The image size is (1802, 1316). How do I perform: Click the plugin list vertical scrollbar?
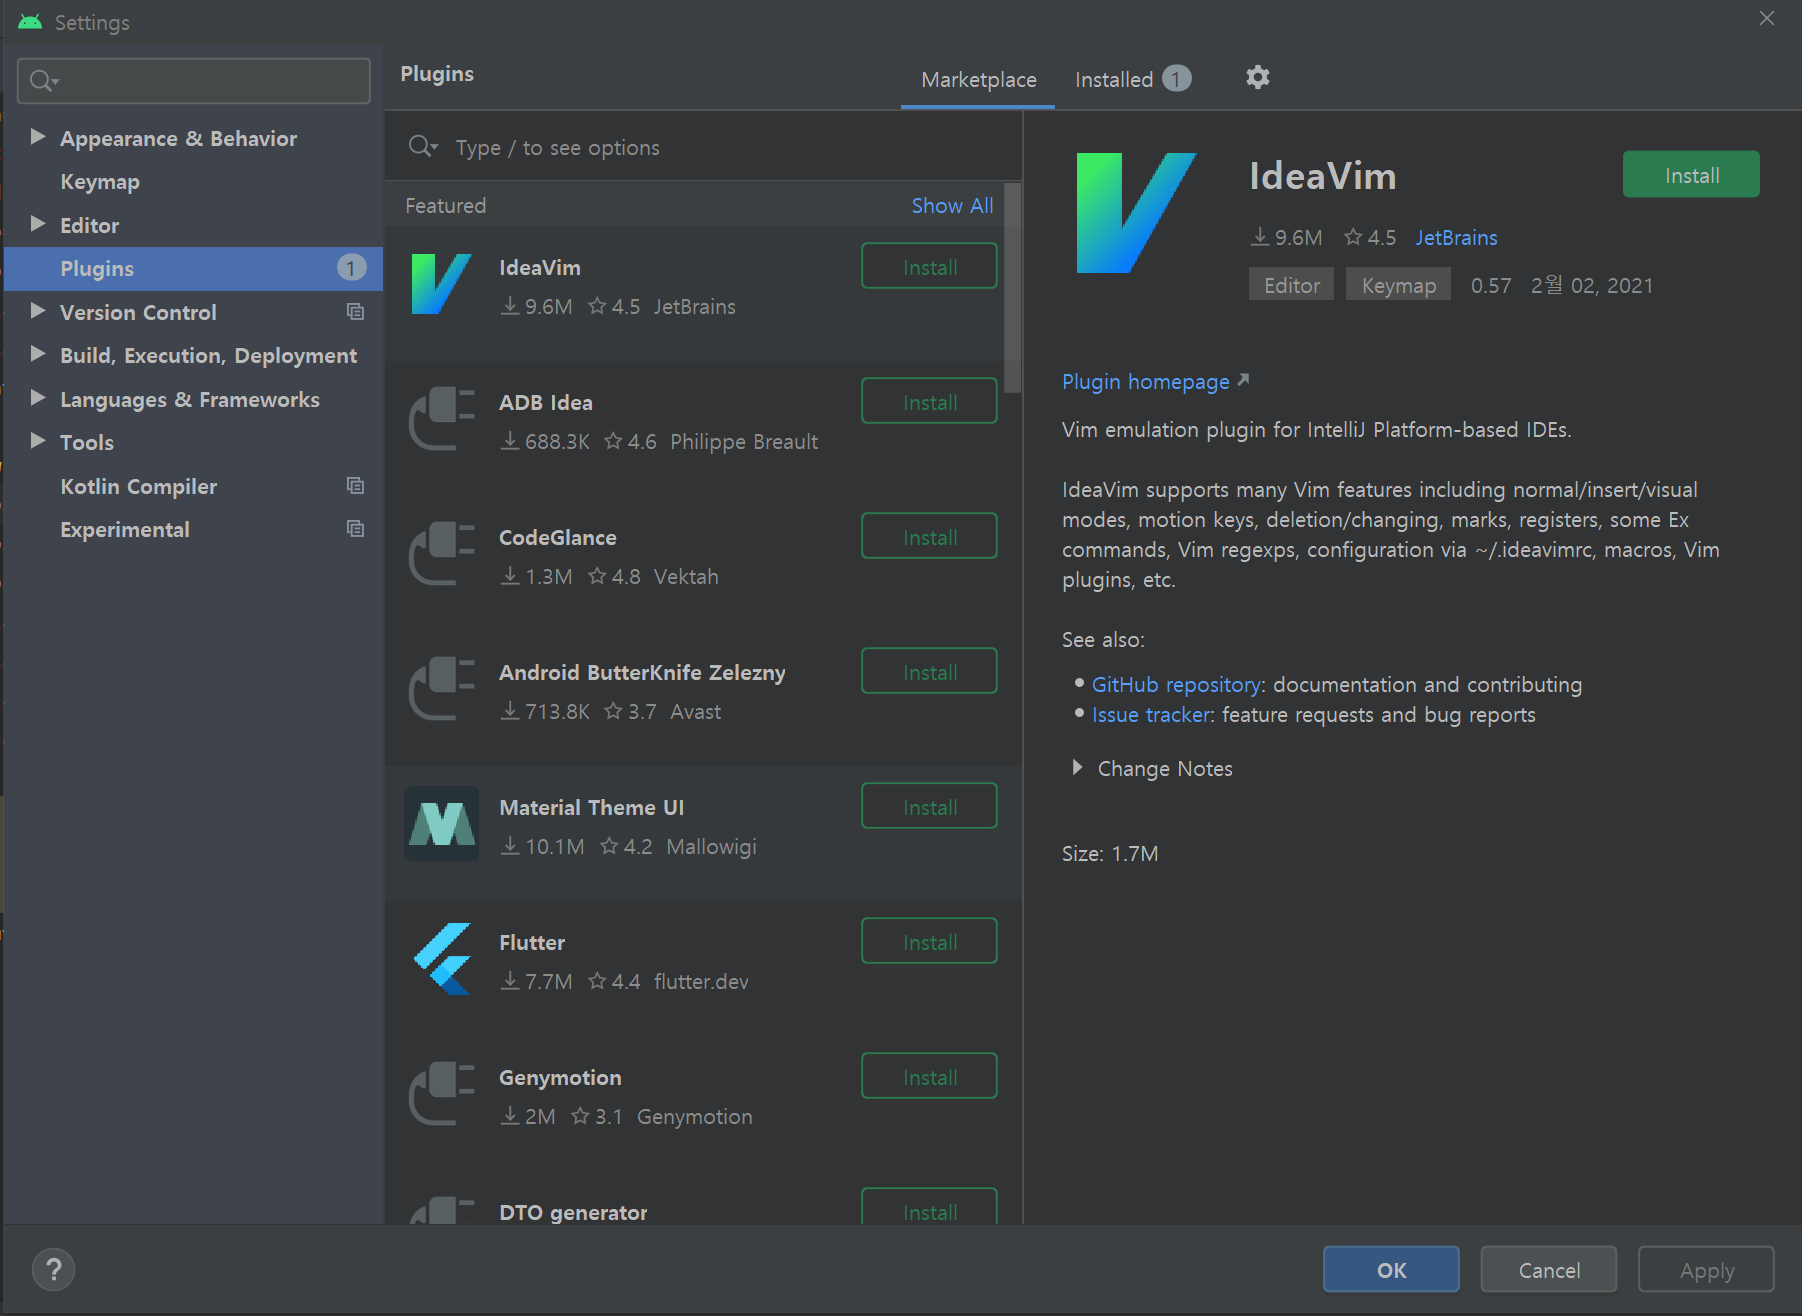point(1013,288)
